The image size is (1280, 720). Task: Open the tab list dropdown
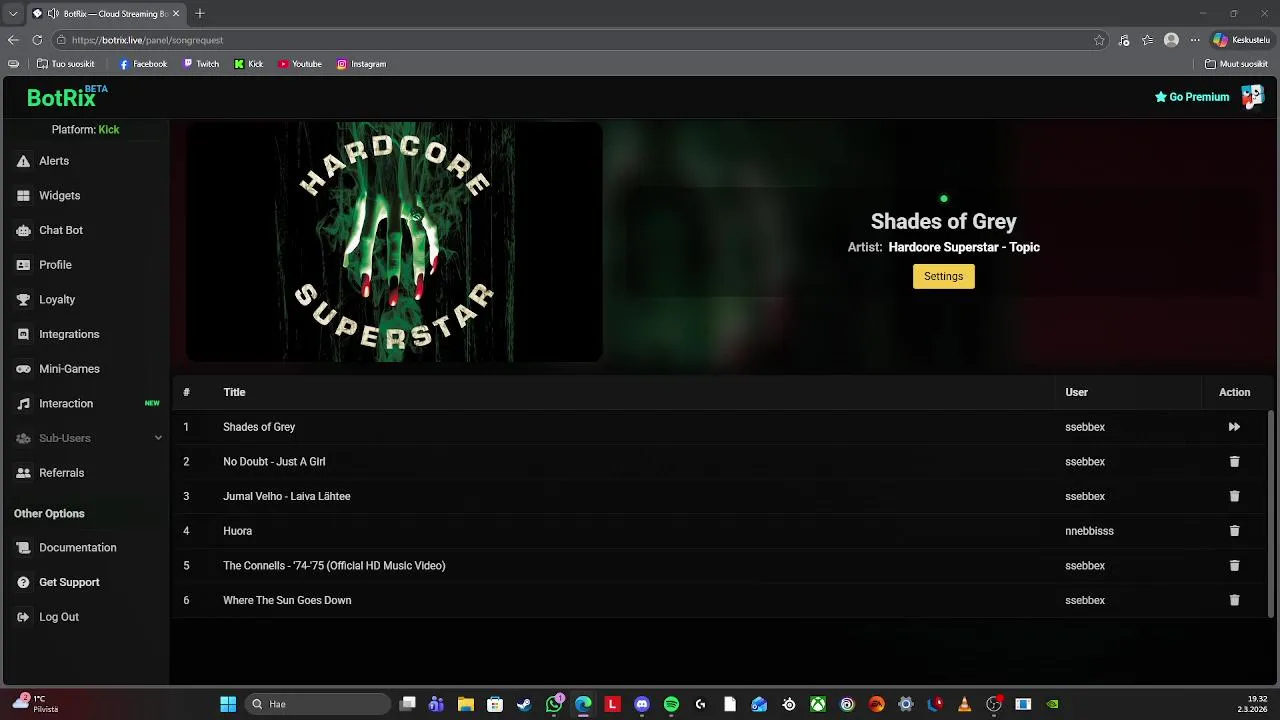click(x=12, y=14)
